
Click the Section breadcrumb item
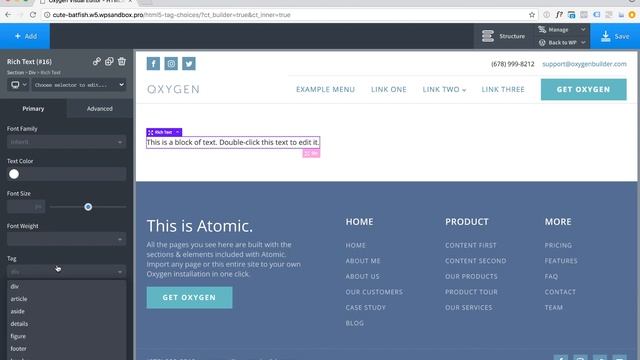coord(15,73)
